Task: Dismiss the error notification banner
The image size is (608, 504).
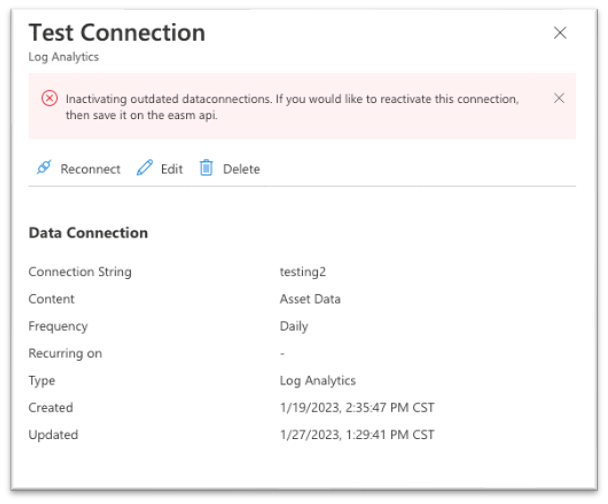Action: (x=559, y=98)
